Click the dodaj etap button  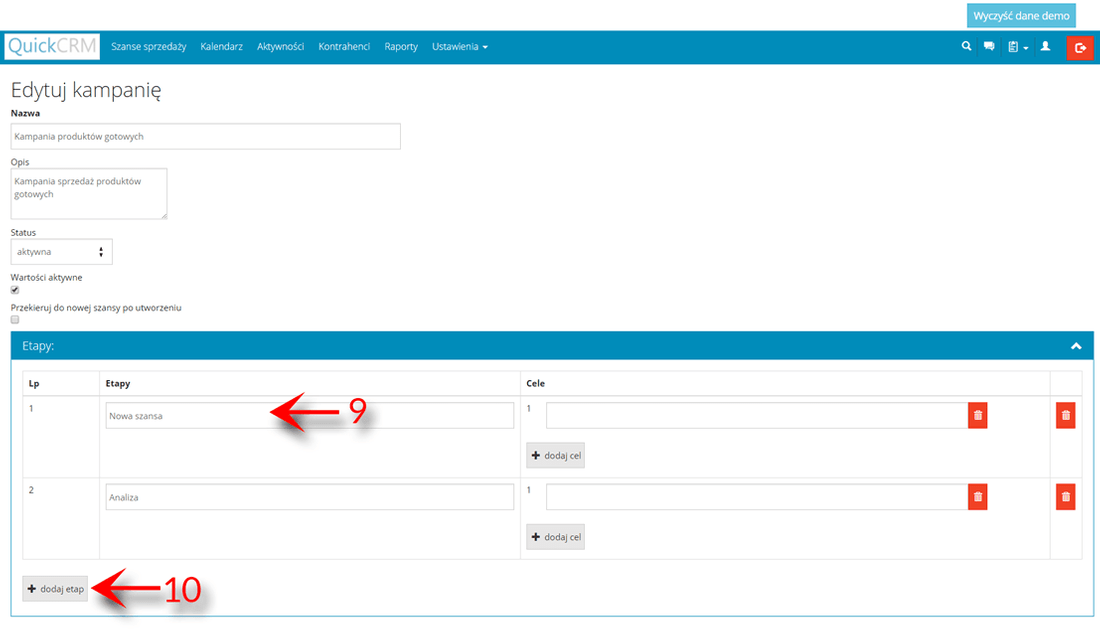coord(56,589)
